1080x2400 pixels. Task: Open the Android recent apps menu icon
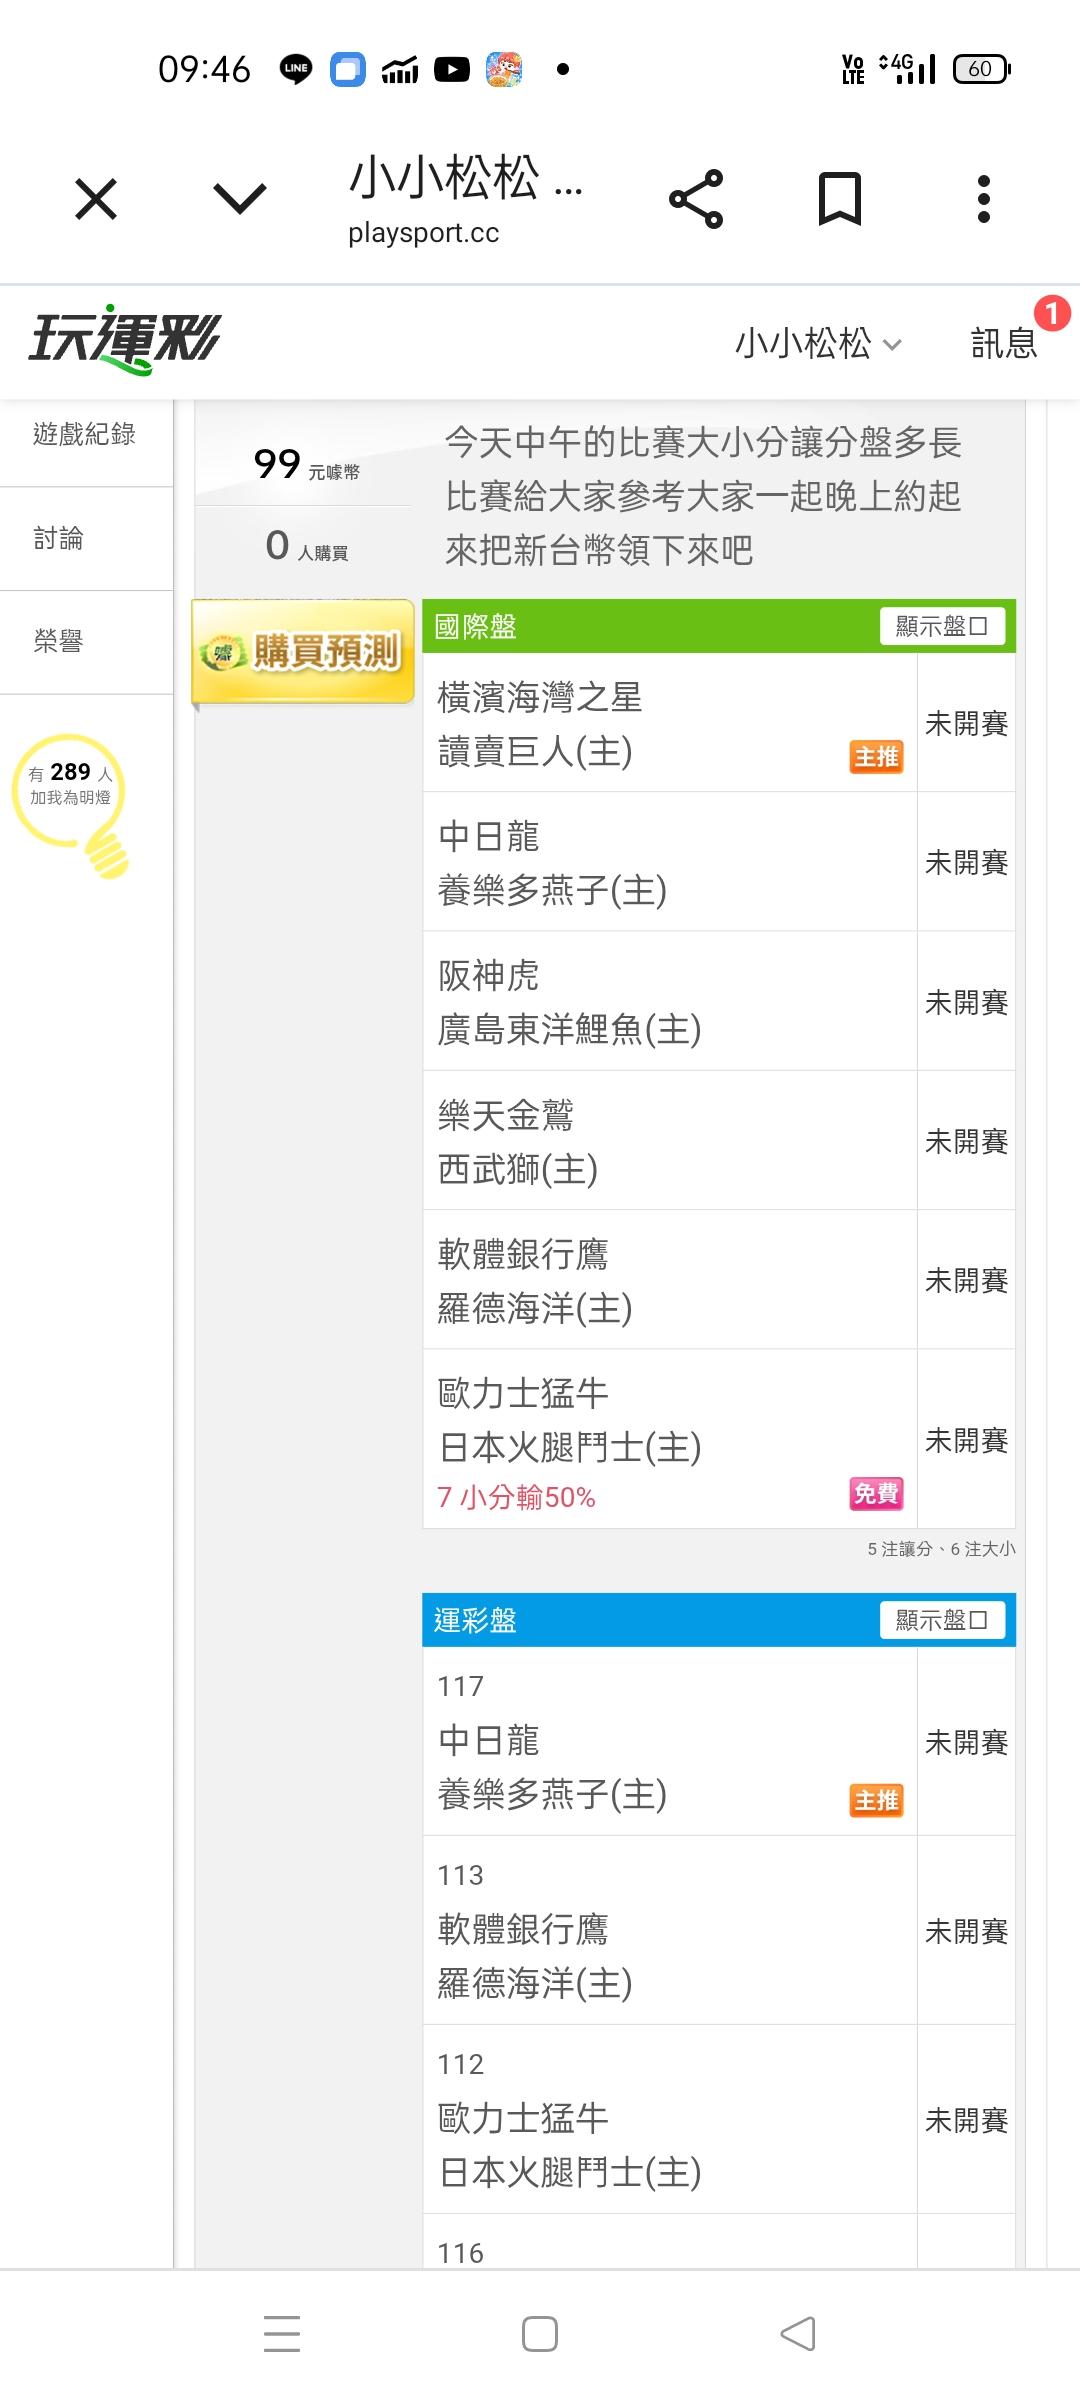click(x=282, y=2333)
